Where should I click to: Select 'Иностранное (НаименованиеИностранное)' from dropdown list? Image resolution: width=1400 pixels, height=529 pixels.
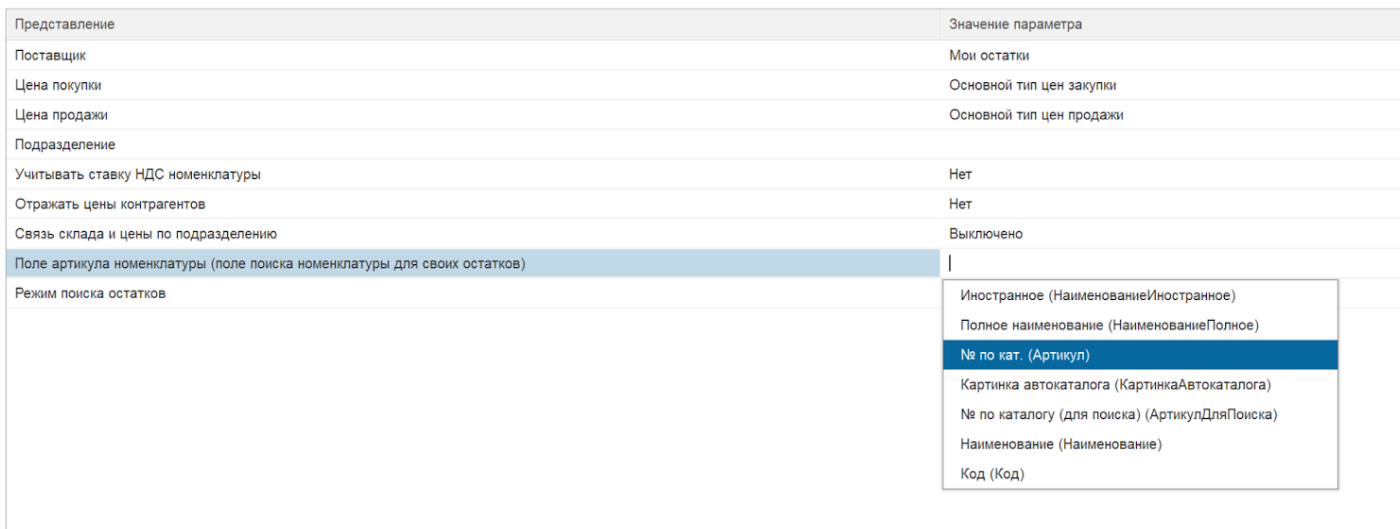click(1097, 296)
